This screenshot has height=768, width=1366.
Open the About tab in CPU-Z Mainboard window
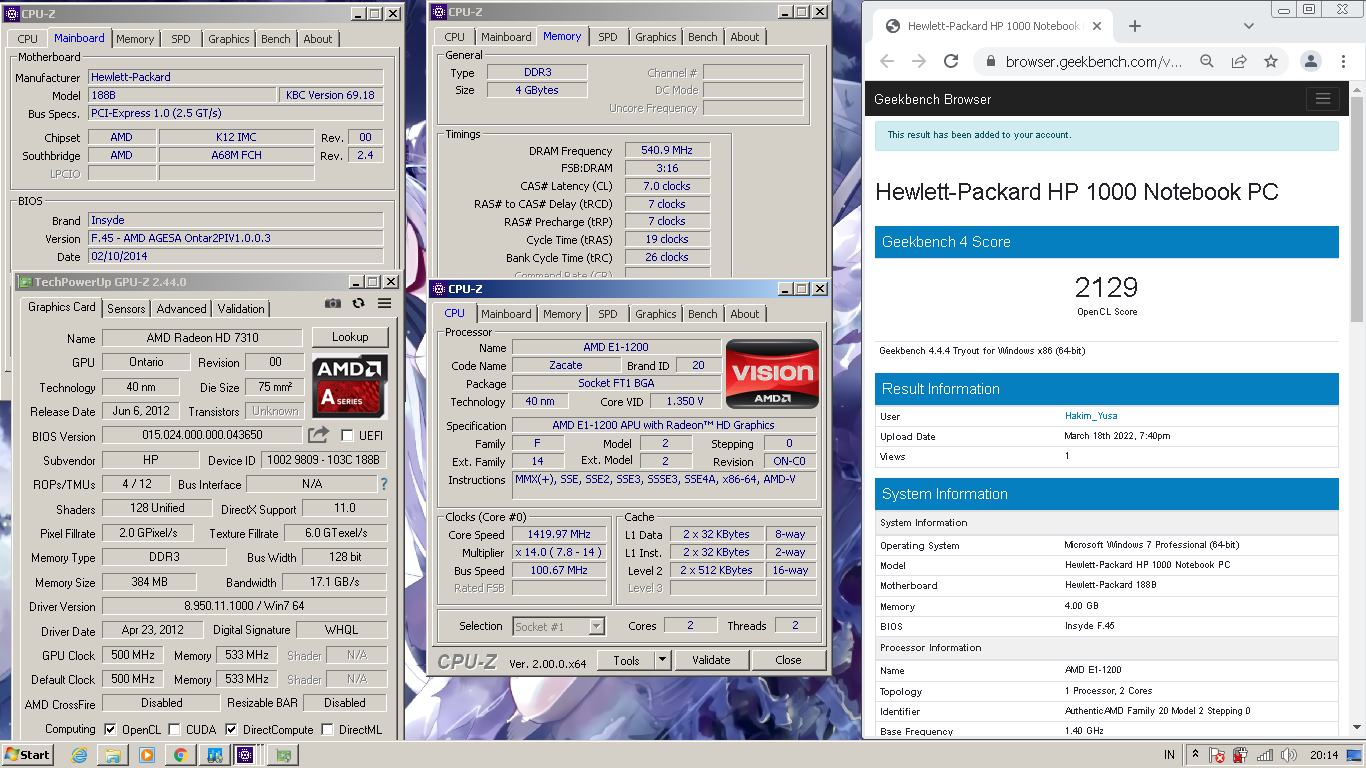318,39
